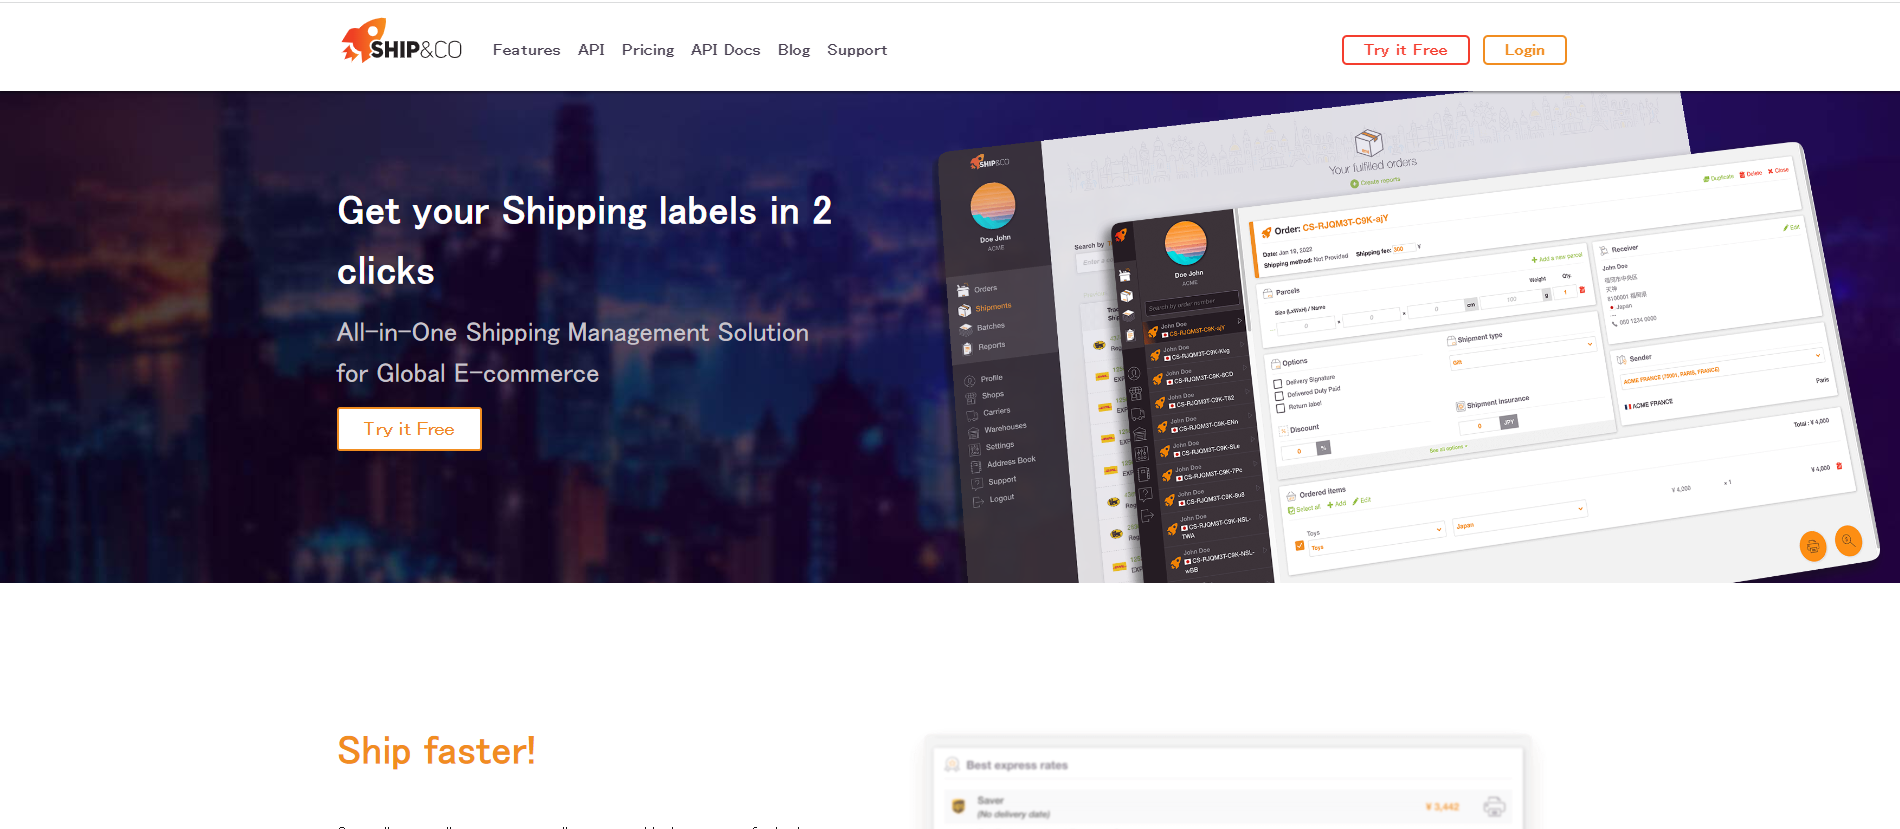Viewport: 1900px width, 829px height.
Task: Click 'Add a new parcel' link
Action: point(1557,258)
